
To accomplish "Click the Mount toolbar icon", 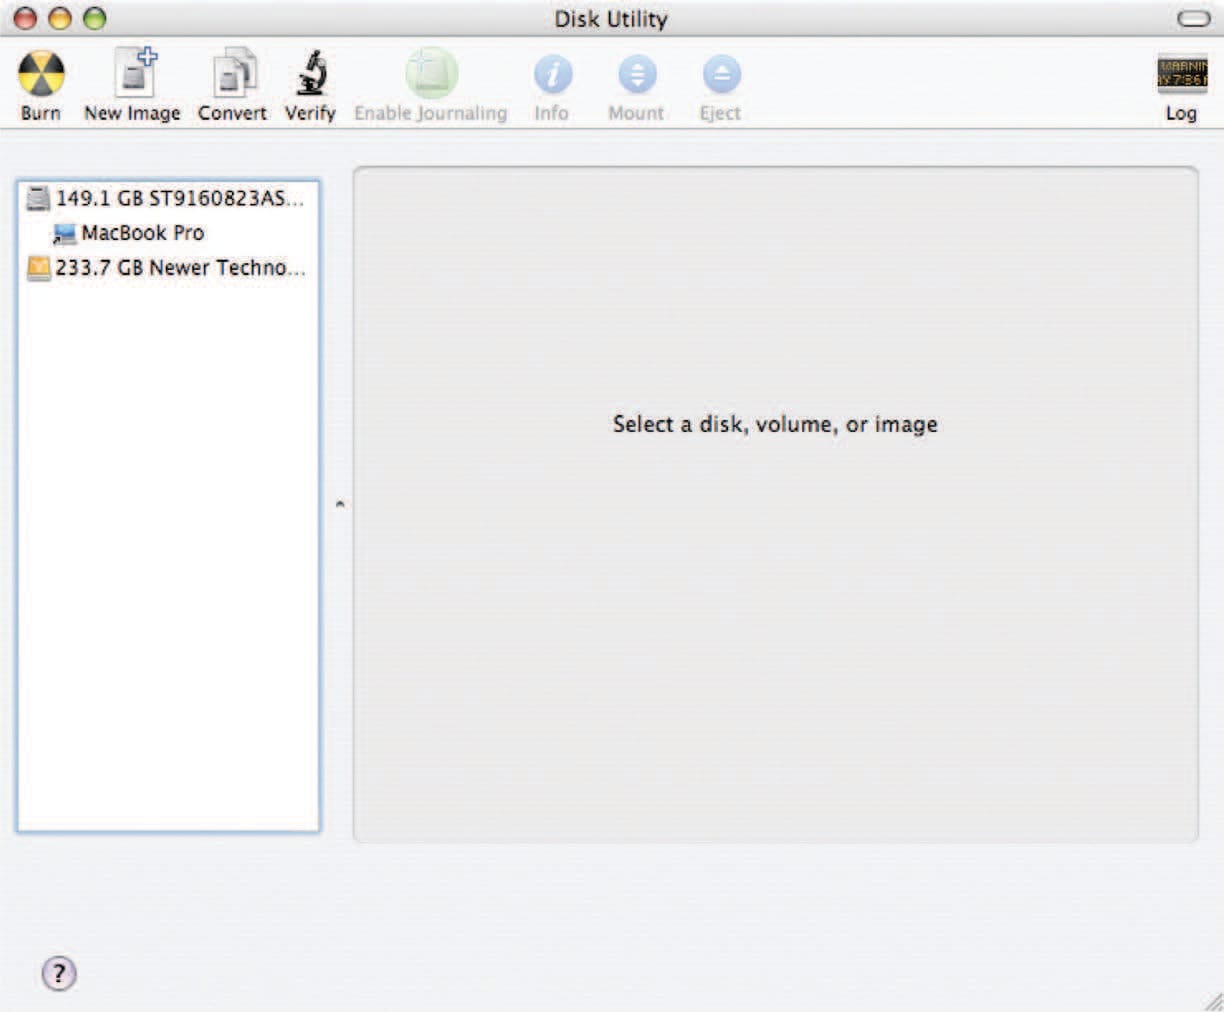I will pos(636,75).
